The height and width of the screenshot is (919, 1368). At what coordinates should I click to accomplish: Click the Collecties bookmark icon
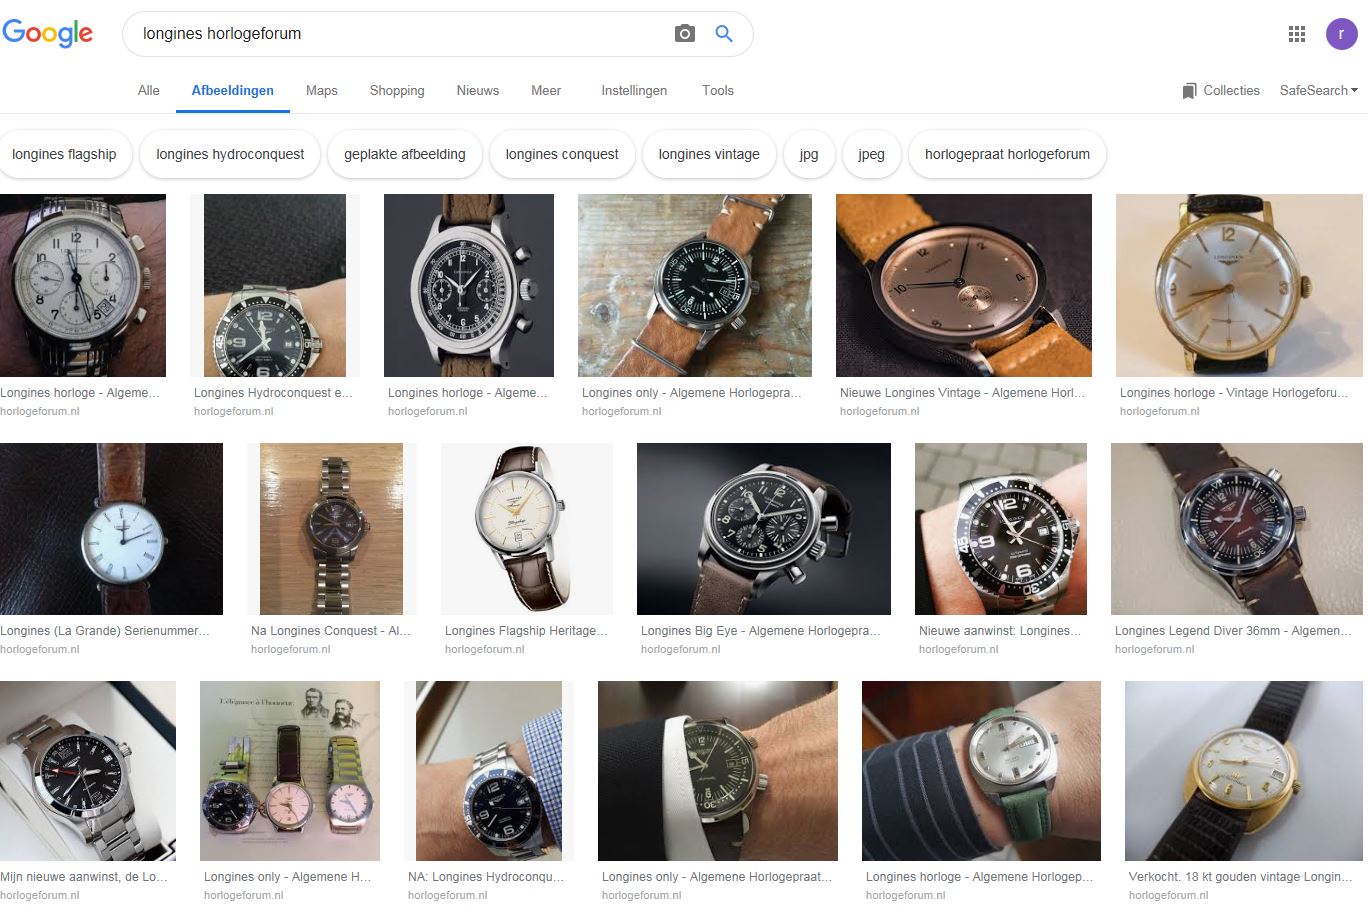[1189, 91]
